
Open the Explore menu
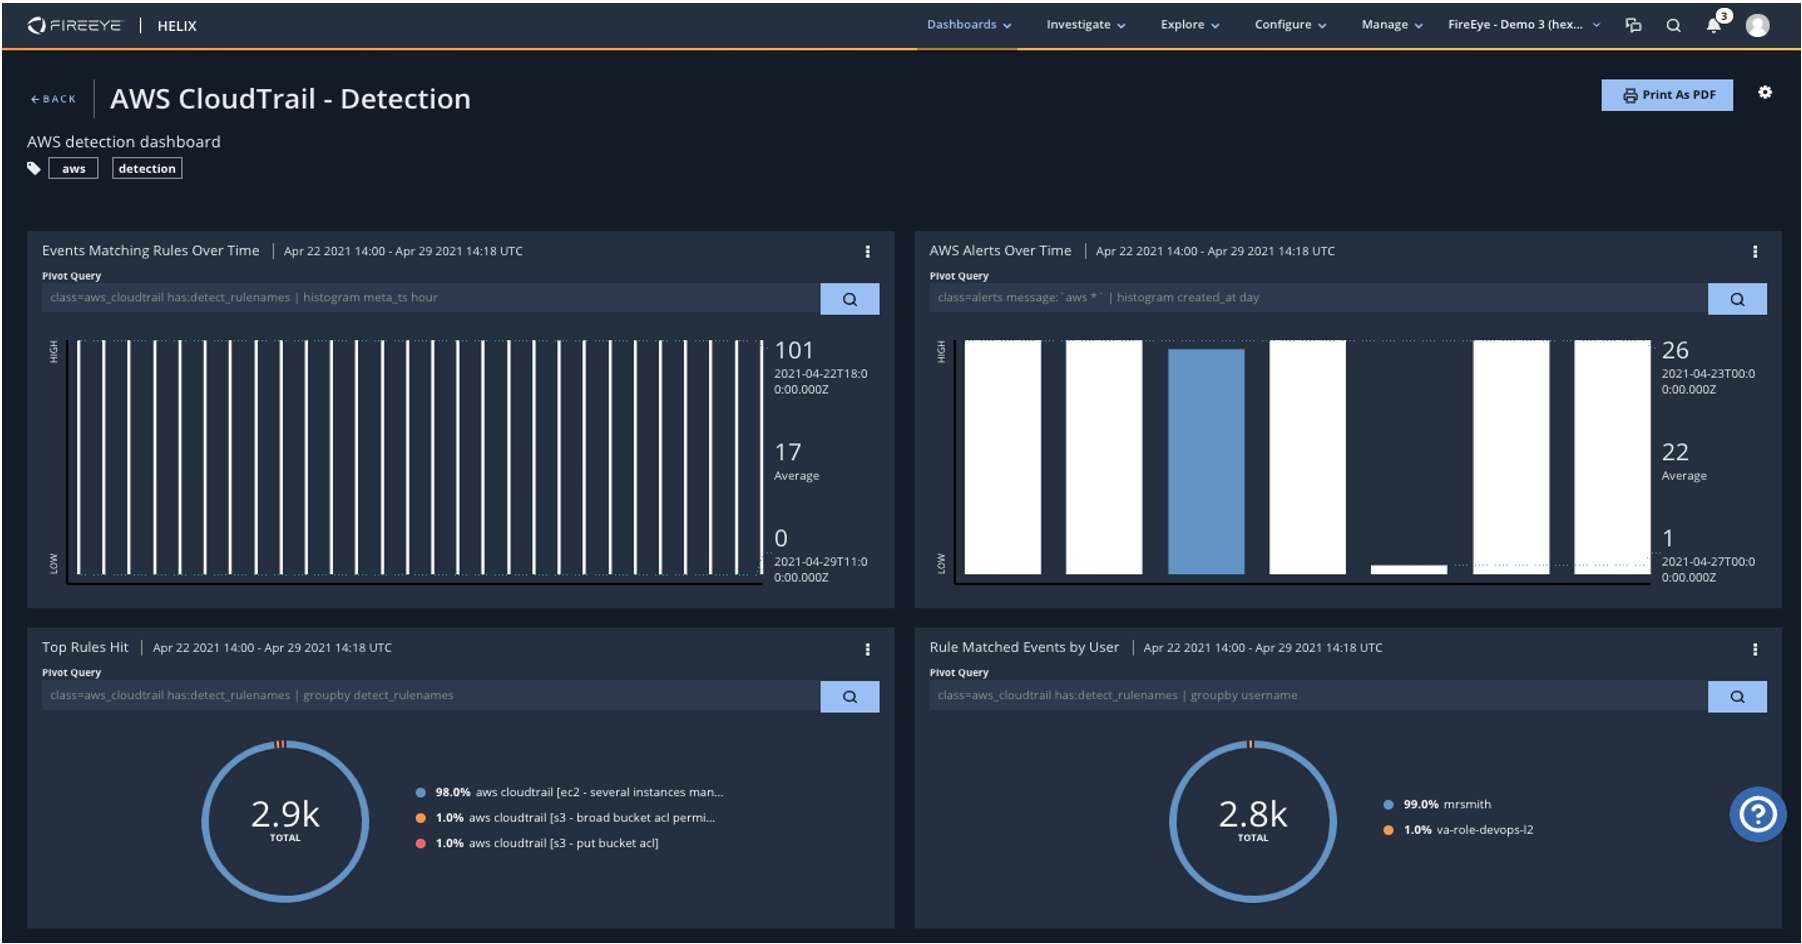tap(1189, 25)
